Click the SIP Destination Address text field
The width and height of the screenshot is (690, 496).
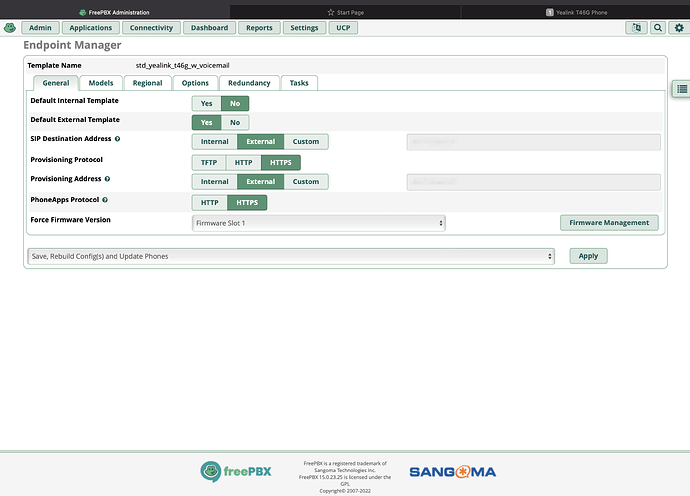[533, 142]
